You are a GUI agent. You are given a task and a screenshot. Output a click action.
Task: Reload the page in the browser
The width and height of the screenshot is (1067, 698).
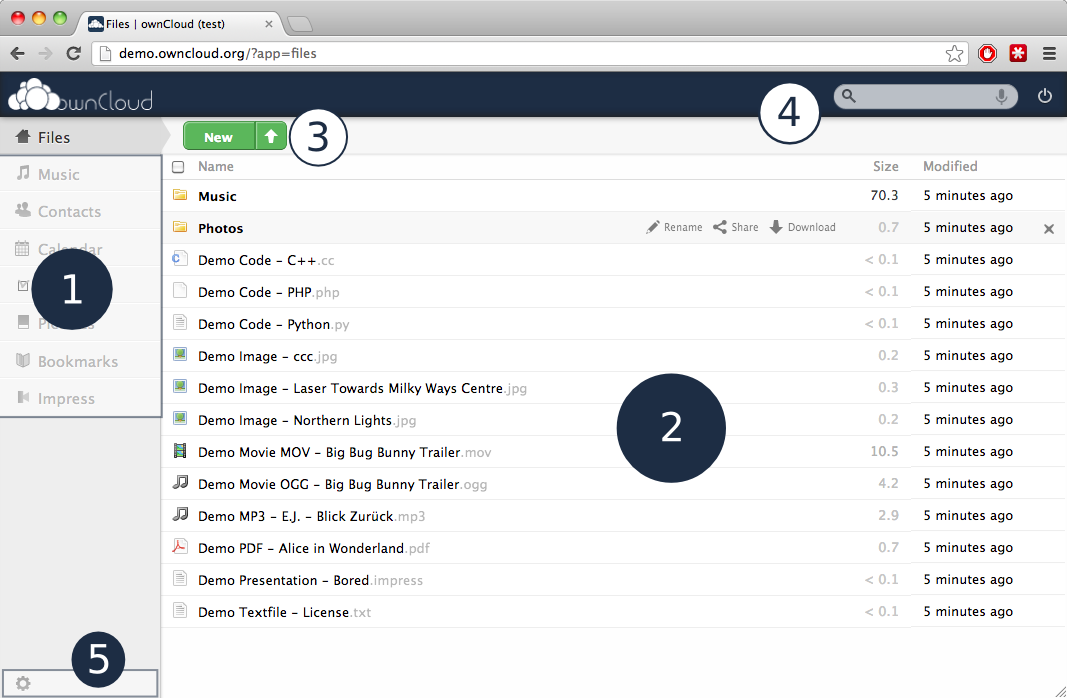click(x=73, y=54)
